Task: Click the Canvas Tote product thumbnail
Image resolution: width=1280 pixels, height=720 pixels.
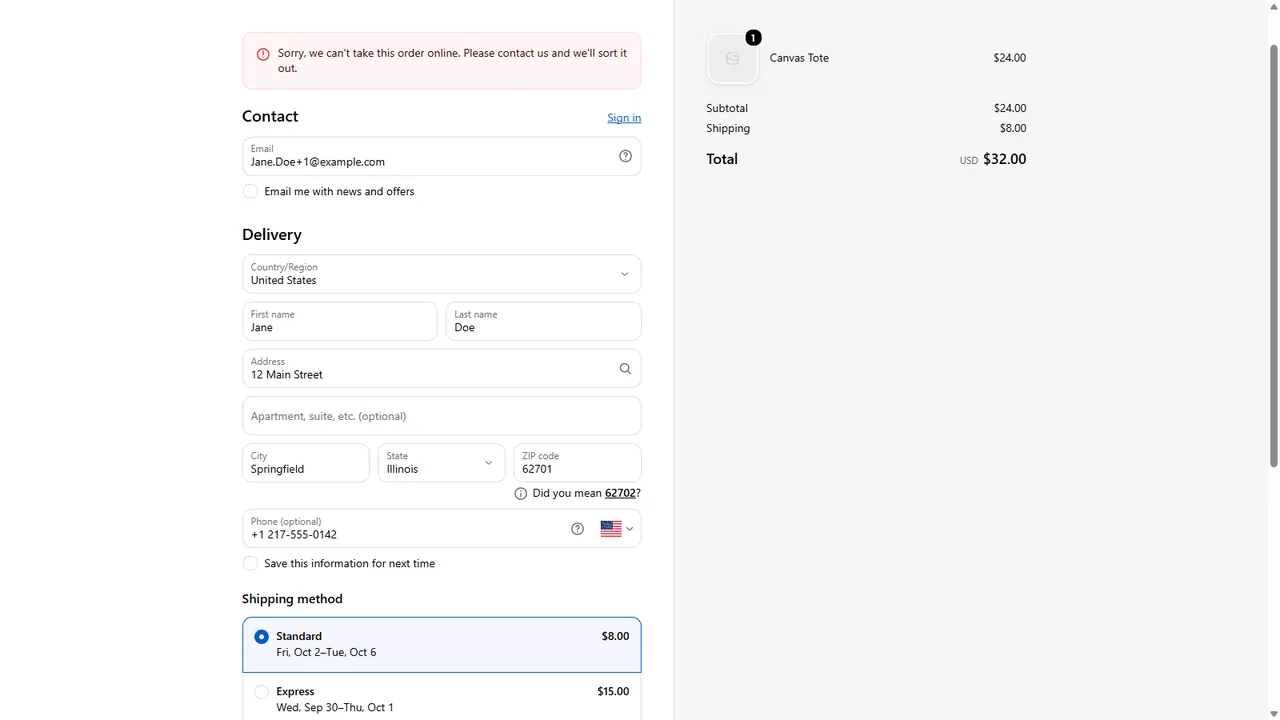Action: tap(733, 59)
